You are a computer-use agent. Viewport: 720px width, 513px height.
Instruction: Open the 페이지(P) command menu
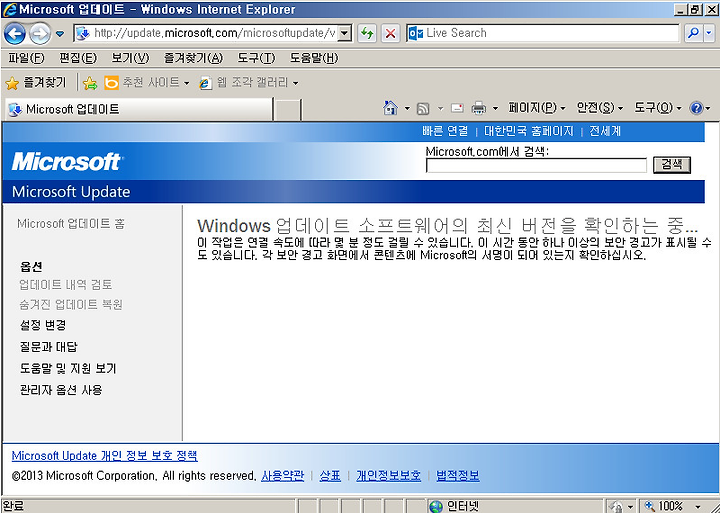click(x=536, y=108)
